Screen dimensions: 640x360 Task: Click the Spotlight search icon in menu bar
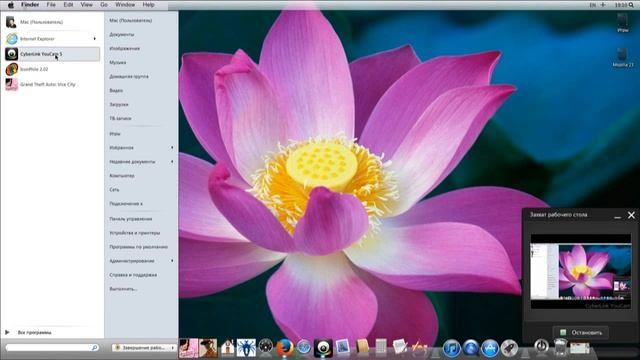pyautogui.click(x=631, y=5)
